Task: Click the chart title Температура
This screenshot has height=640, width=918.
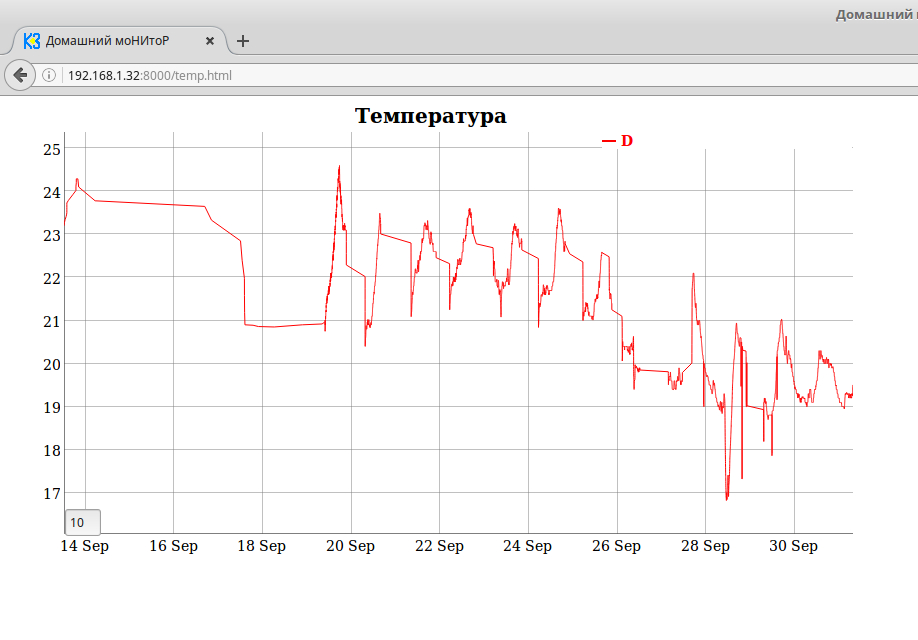Action: click(x=430, y=116)
